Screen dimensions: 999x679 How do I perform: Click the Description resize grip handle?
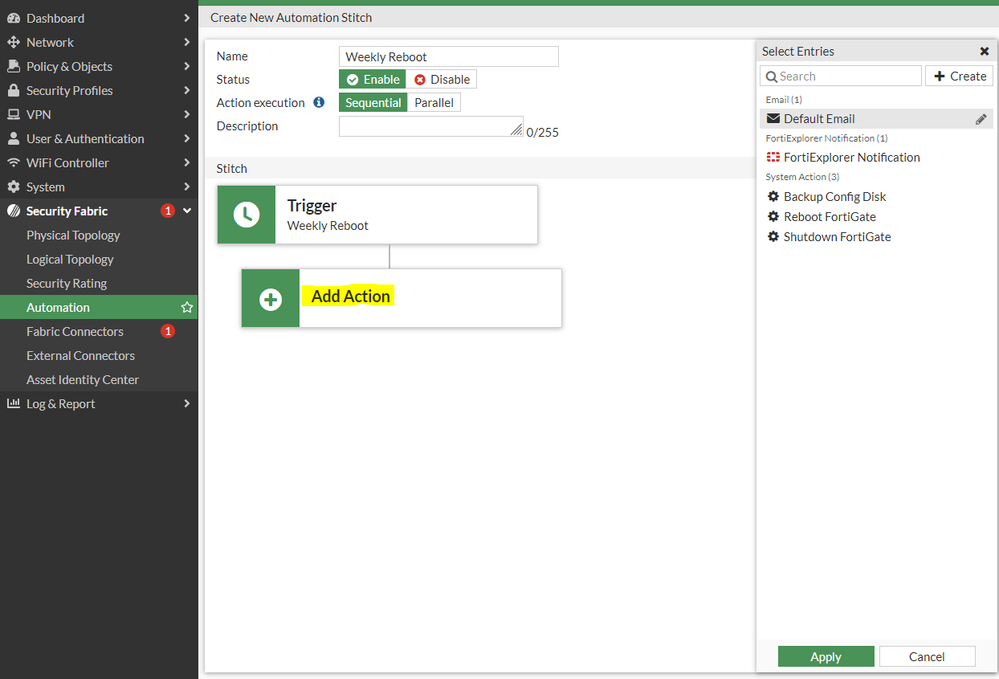(x=517, y=130)
